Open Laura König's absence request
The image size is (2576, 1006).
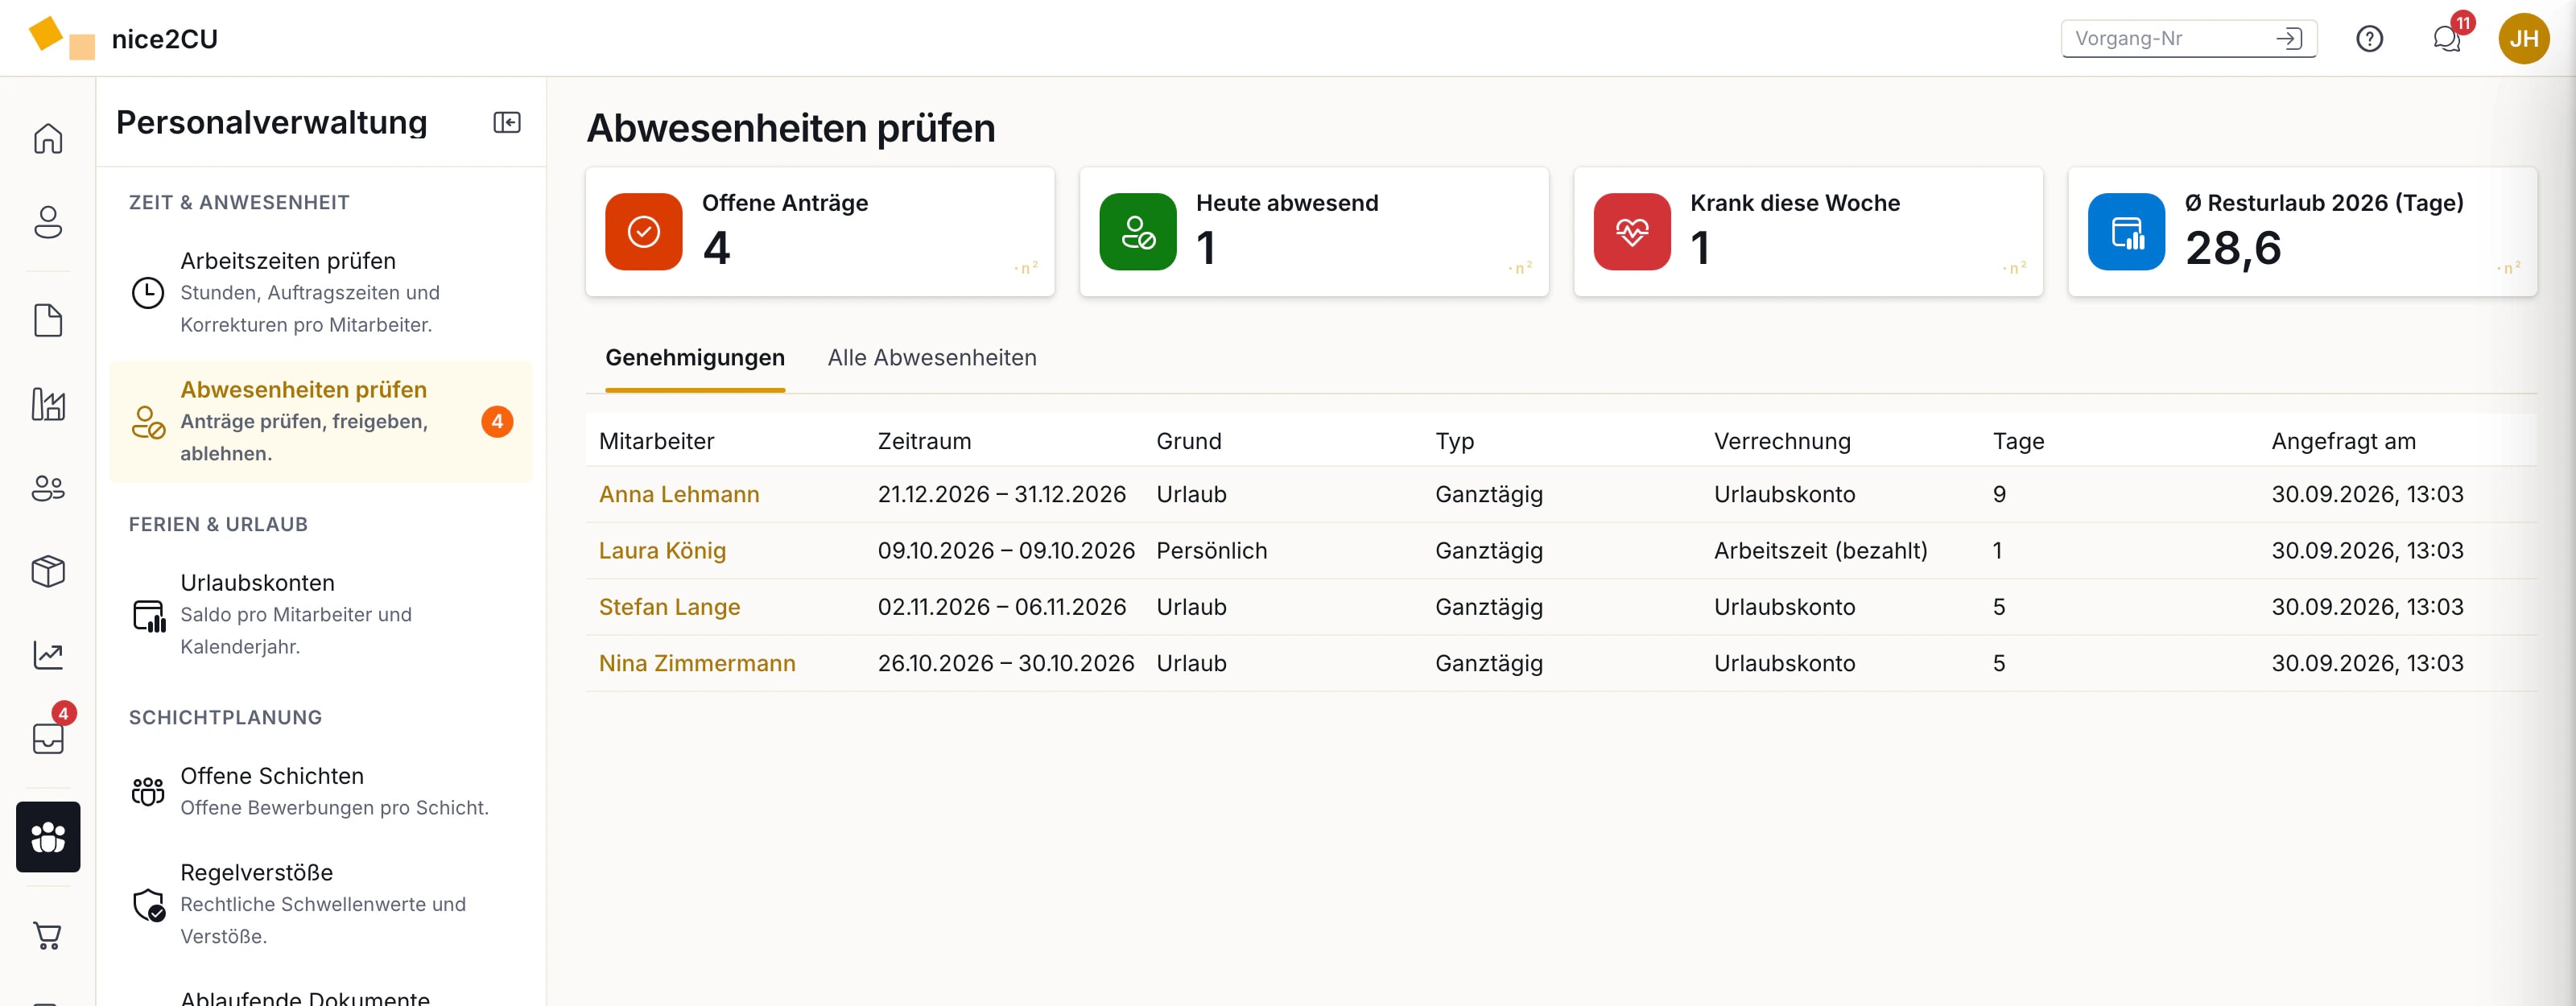click(x=662, y=550)
